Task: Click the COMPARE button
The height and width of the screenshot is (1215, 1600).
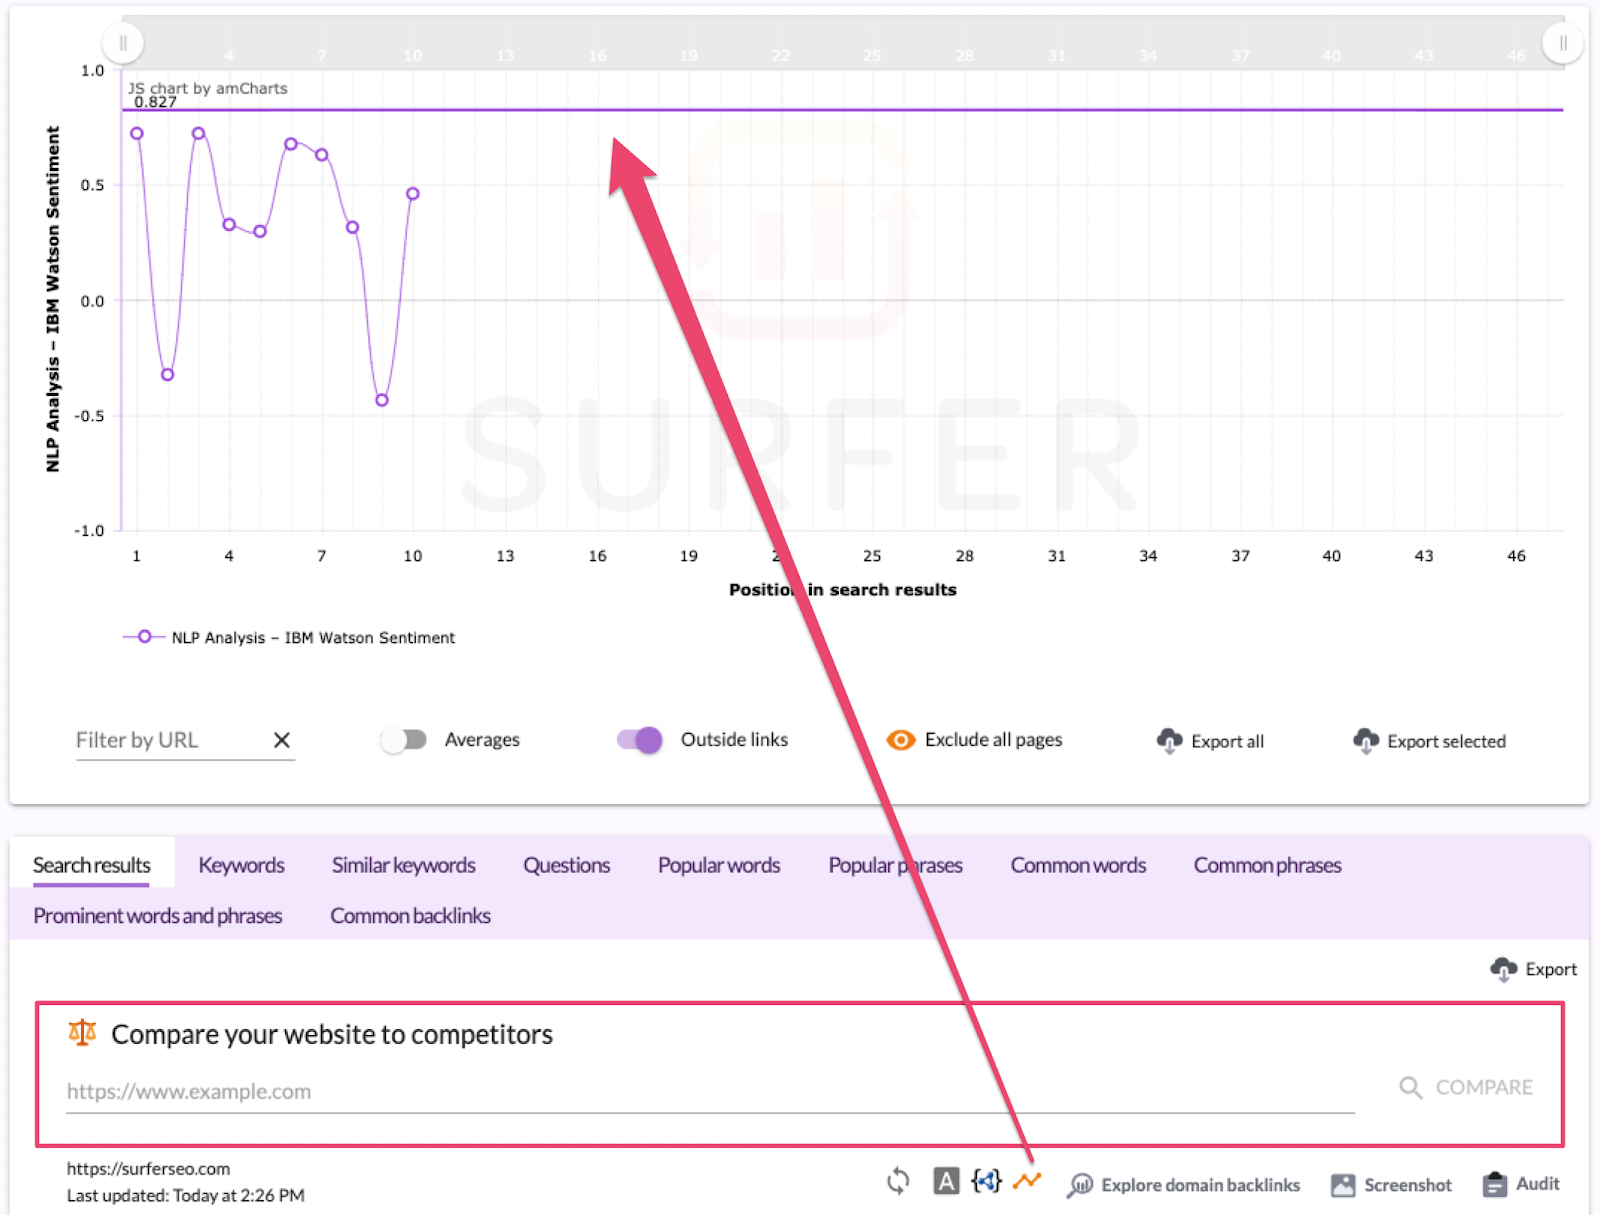Action: (1466, 1088)
